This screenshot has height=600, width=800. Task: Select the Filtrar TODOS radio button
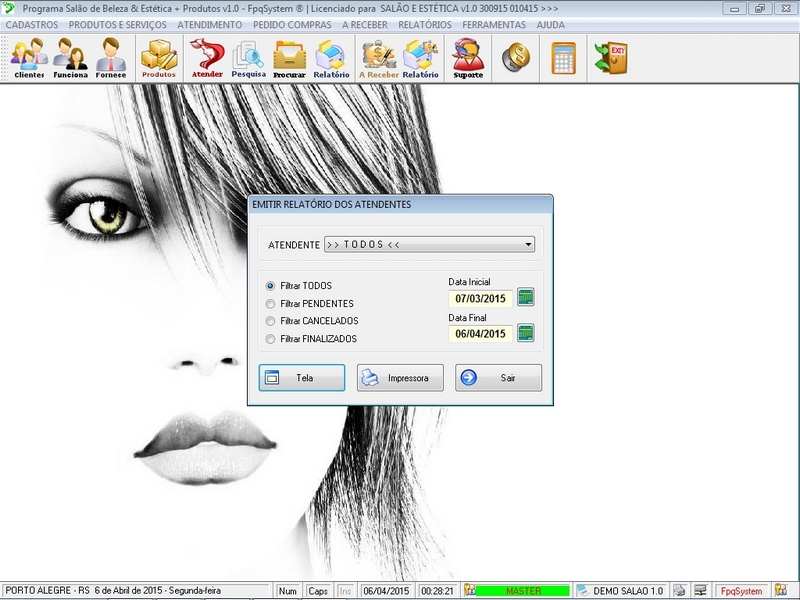pyautogui.click(x=270, y=286)
